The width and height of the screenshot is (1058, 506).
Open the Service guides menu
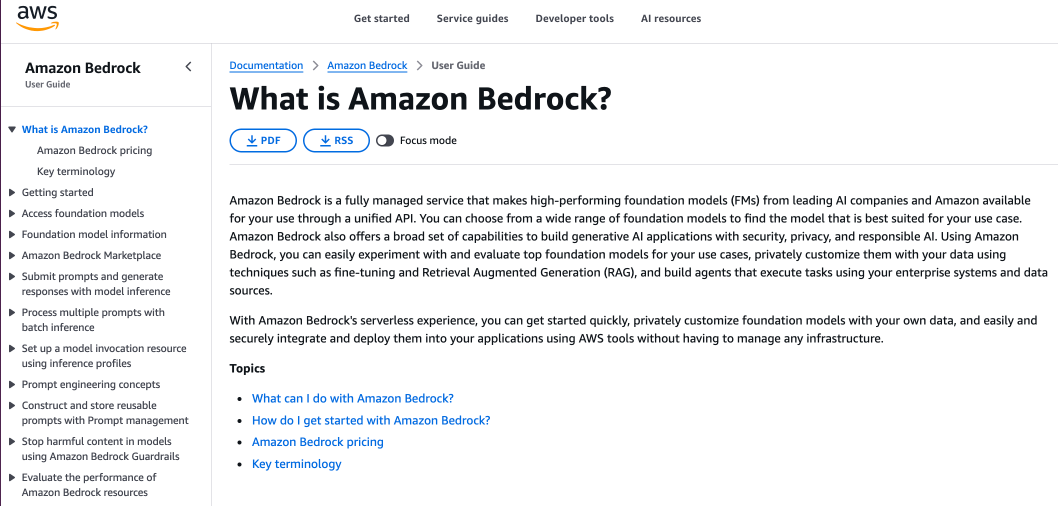pyautogui.click(x=472, y=19)
